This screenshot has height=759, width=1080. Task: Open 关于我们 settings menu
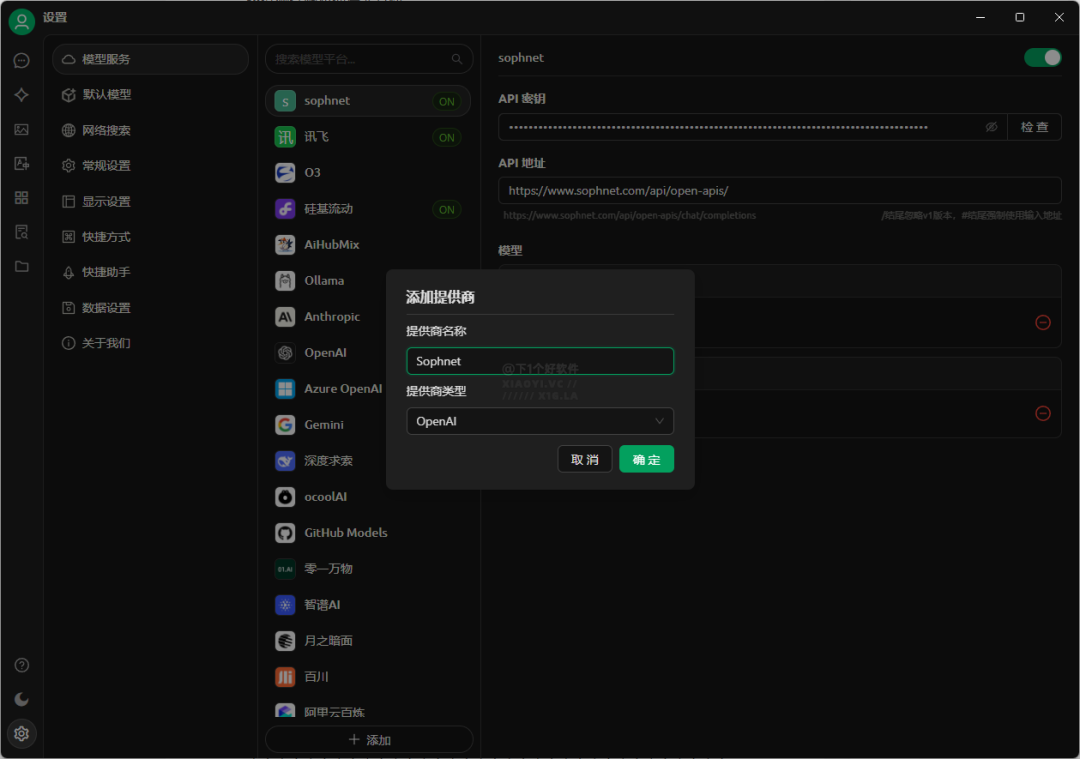click(150, 343)
